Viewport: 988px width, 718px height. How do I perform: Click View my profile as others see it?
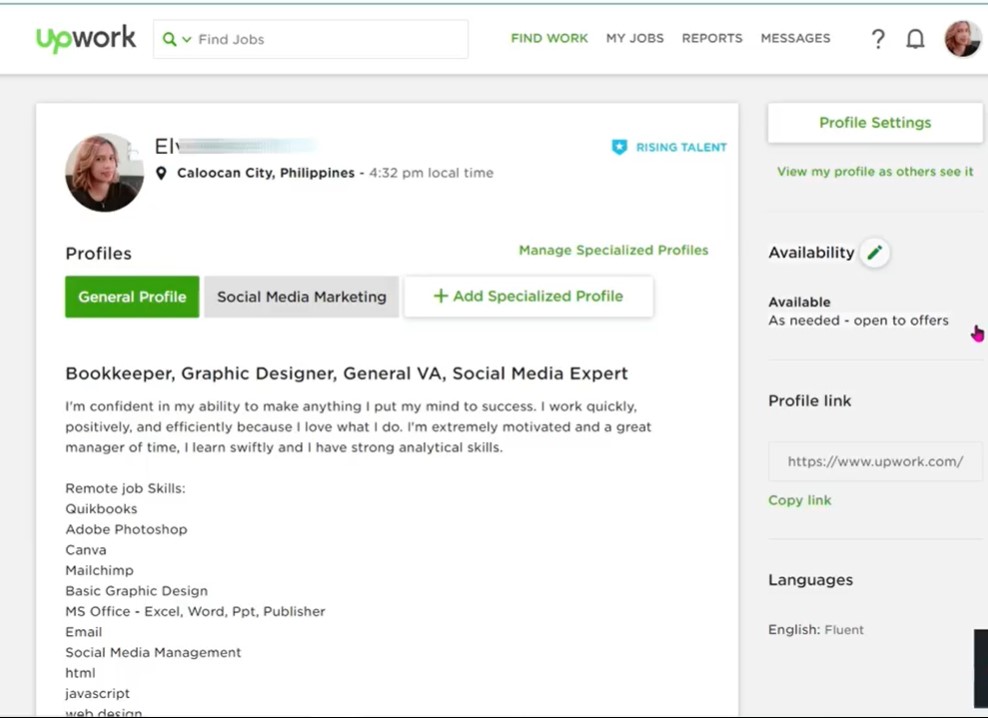point(875,171)
